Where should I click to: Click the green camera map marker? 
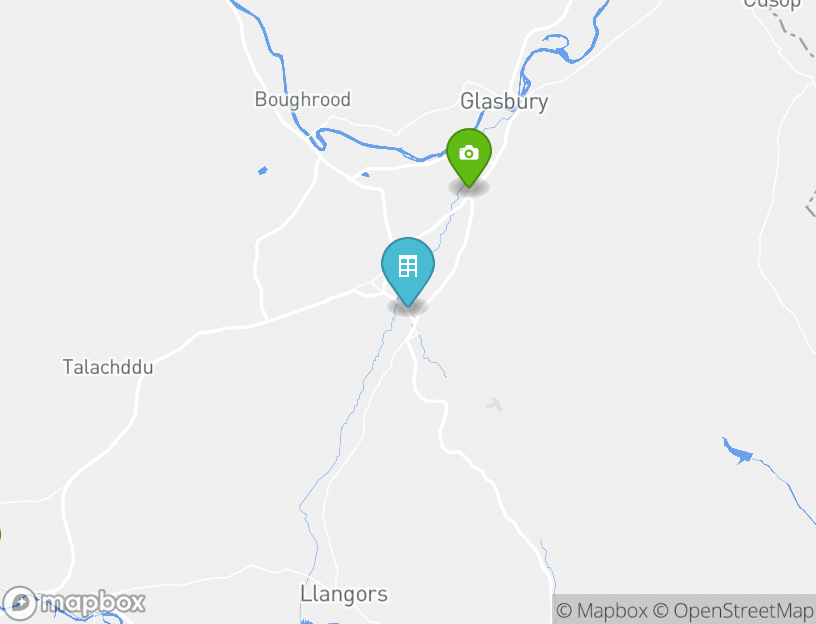(x=469, y=157)
